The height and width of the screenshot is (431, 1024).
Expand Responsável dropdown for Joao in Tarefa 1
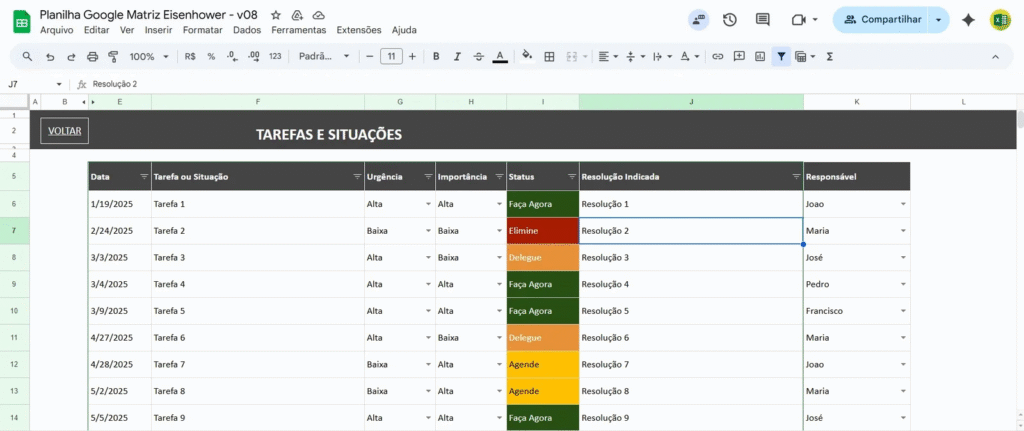[x=903, y=204]
